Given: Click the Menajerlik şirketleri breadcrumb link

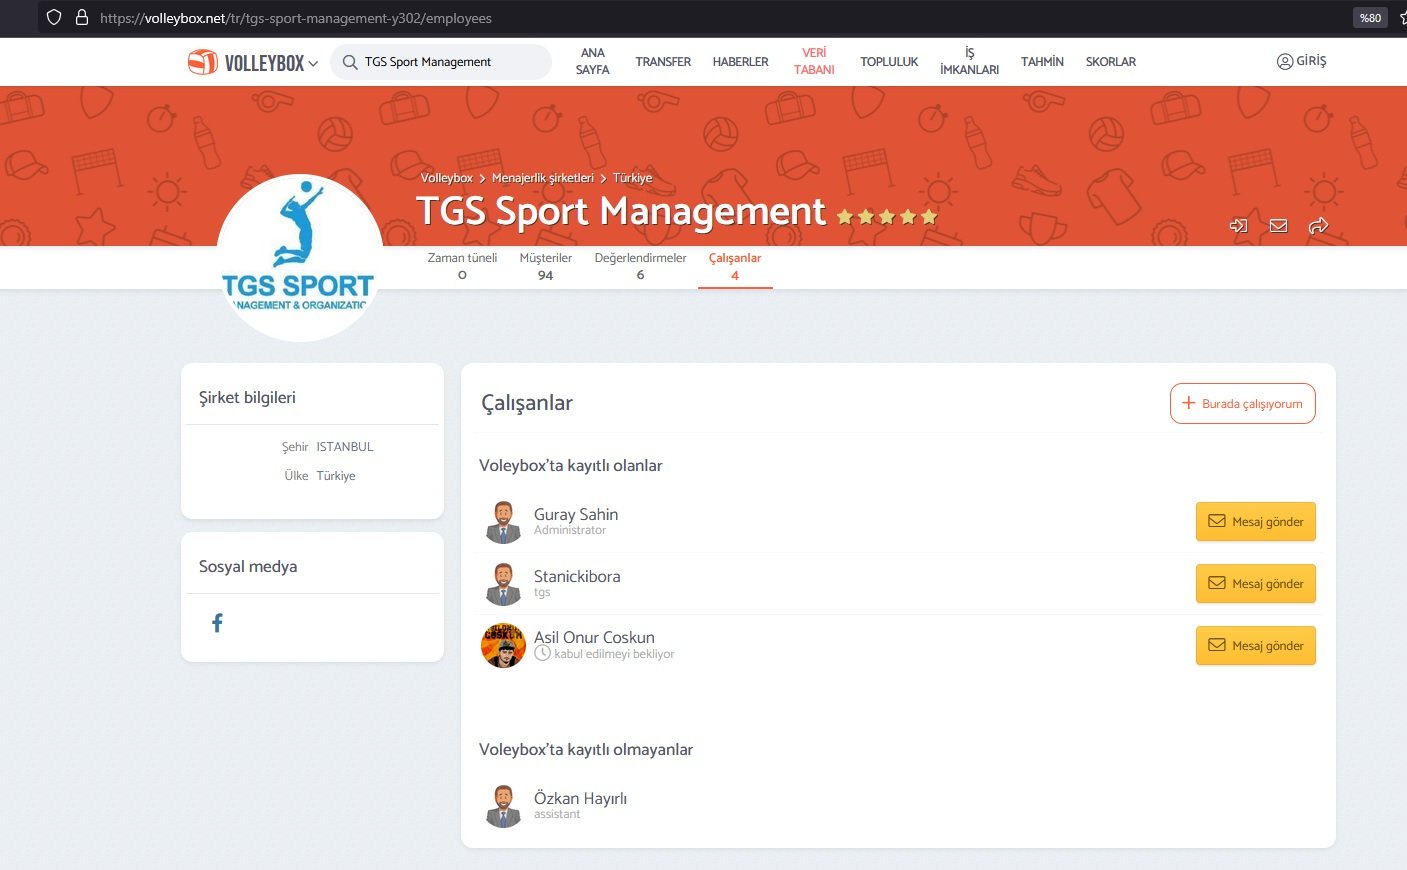Looking at the screenshot, I should point(542,178).
